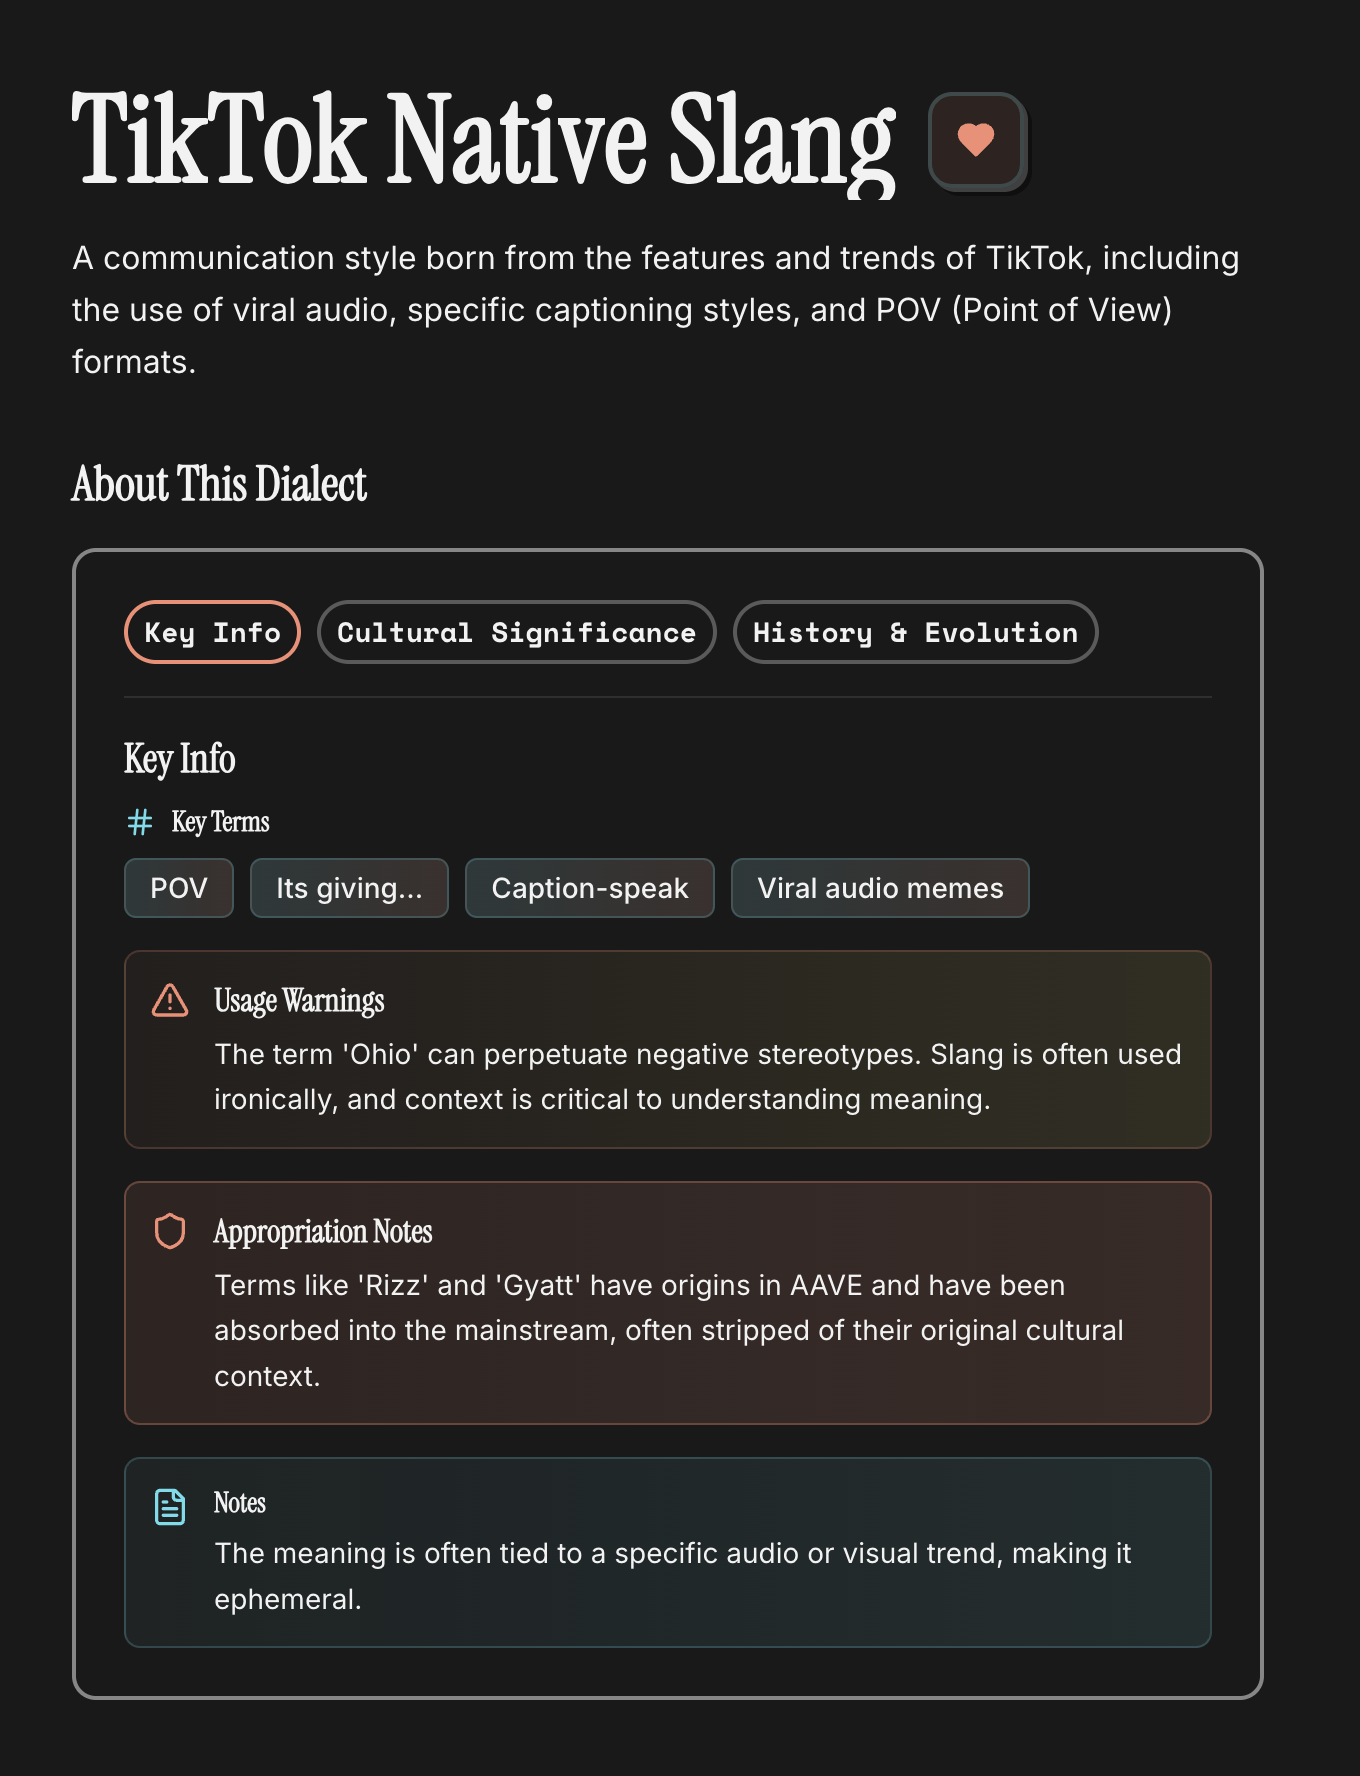Viewport: 1360px width, 1776px height.
Task: Click the hash icon beside Key Terms
Action: 140,822
